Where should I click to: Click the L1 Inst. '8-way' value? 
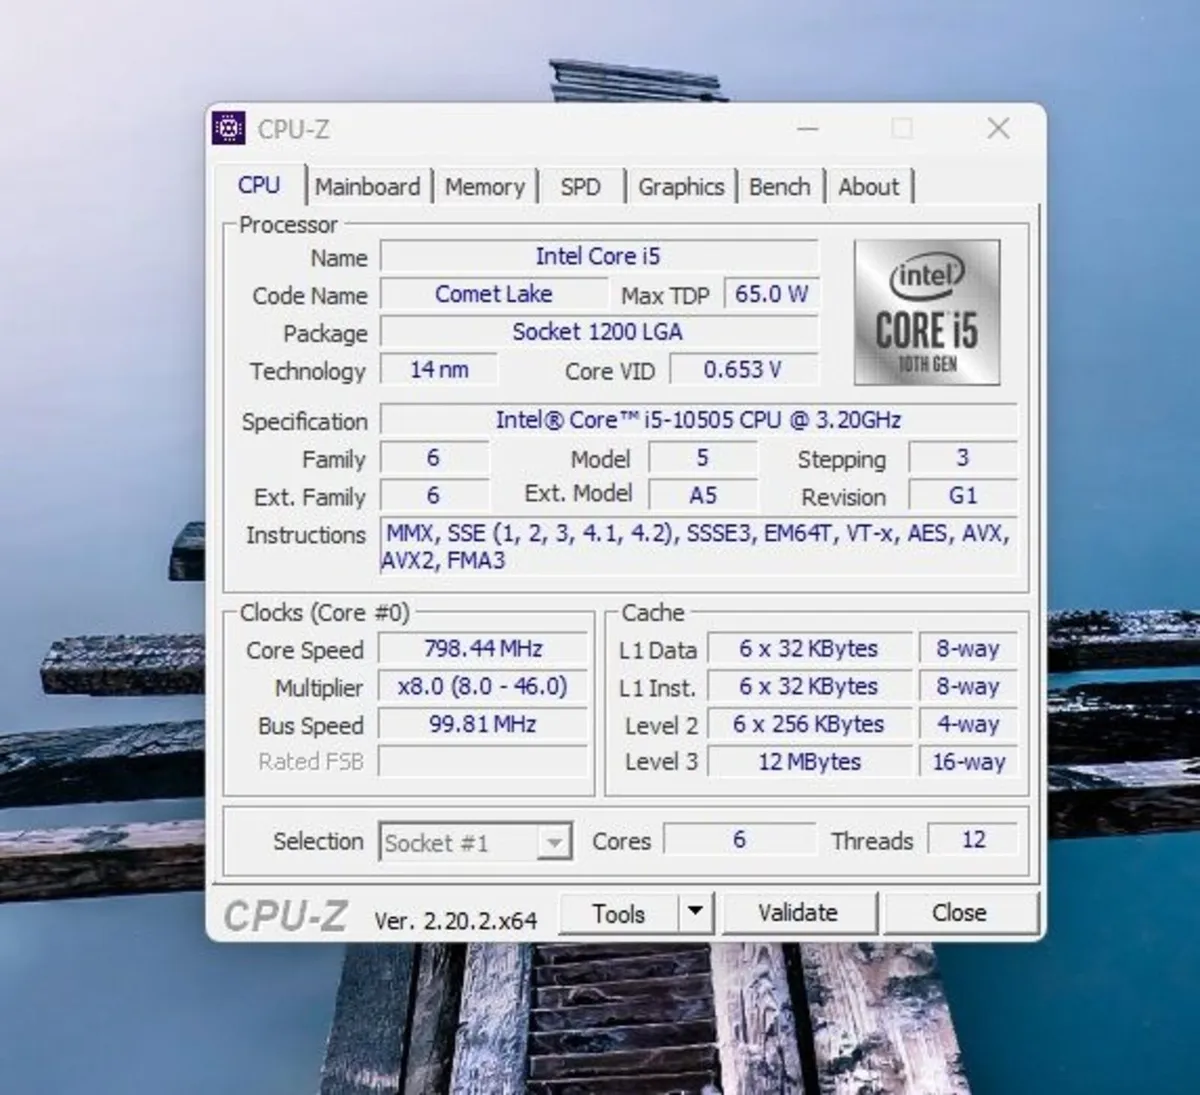pos(968,687)
